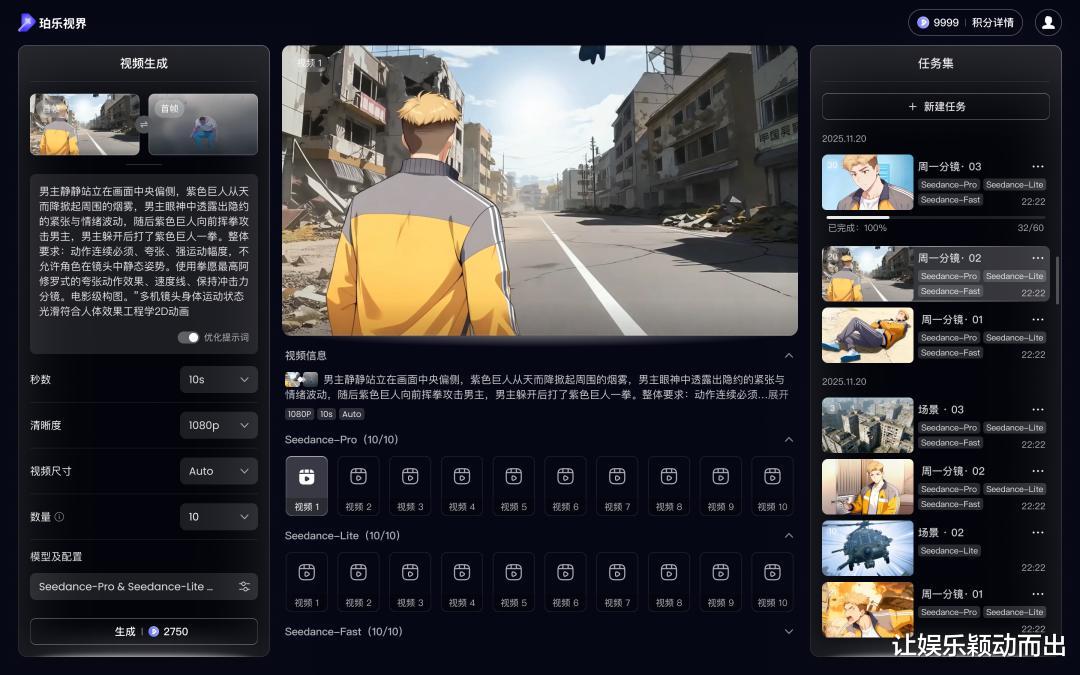The image size is (1080, 675).
Task: Click 展开 to expand video description
Action: click(x=778, y=395)
